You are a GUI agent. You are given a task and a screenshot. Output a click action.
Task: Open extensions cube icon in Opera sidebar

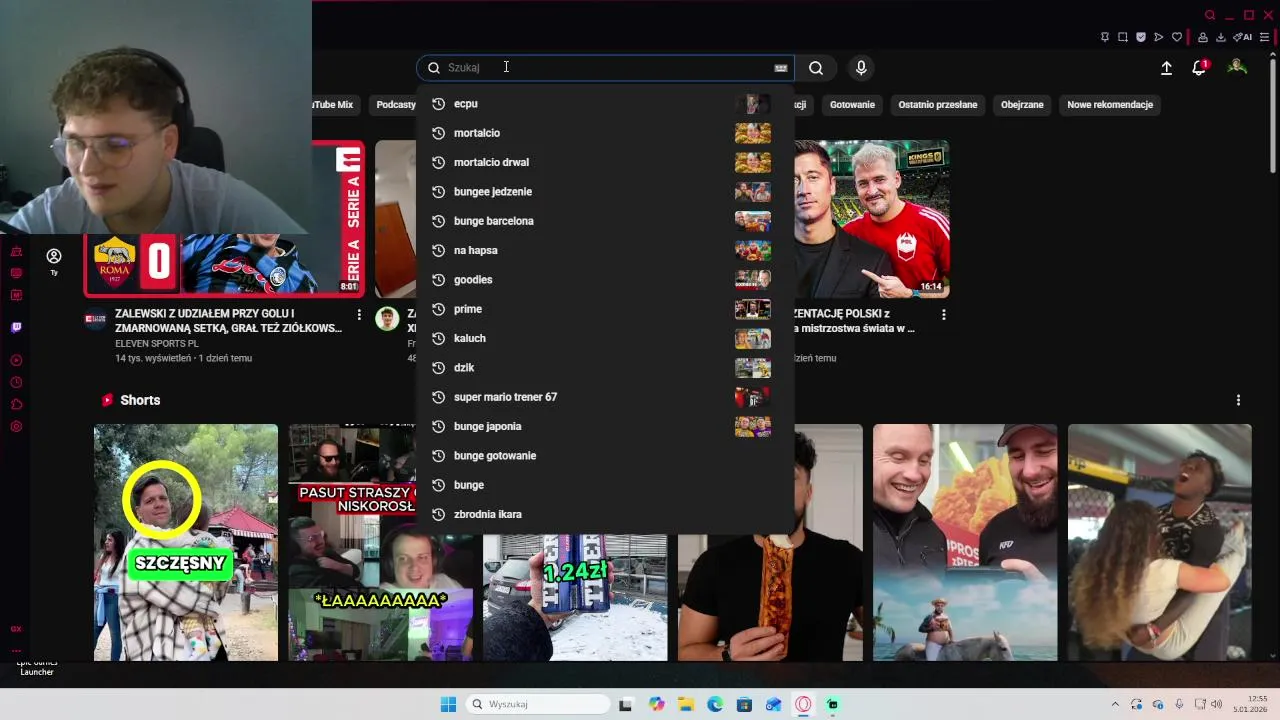click(x=16, y=404)
